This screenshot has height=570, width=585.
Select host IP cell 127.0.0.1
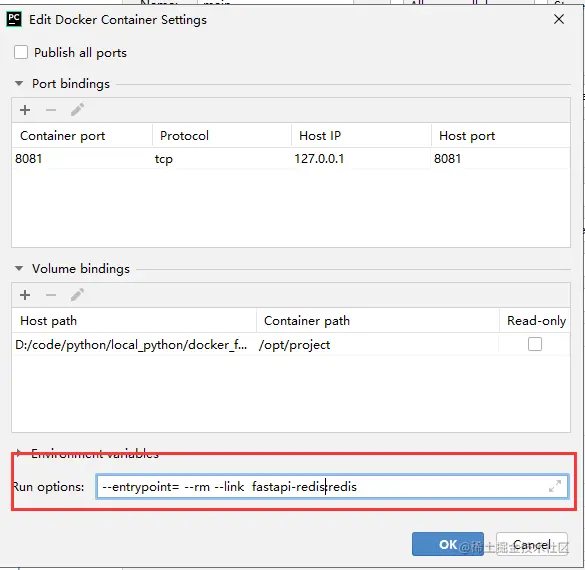tap(362, 159)
